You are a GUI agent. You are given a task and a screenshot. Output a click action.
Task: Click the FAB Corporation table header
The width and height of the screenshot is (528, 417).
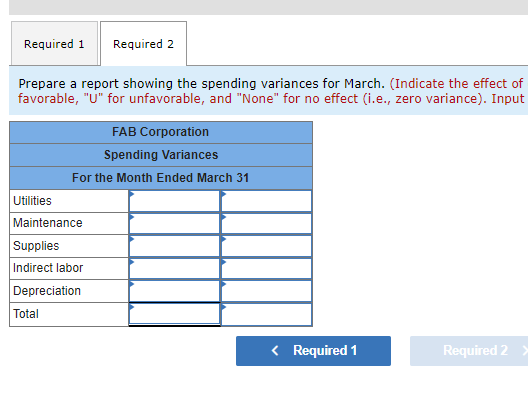pyautogui.click(x=161, y=132)
